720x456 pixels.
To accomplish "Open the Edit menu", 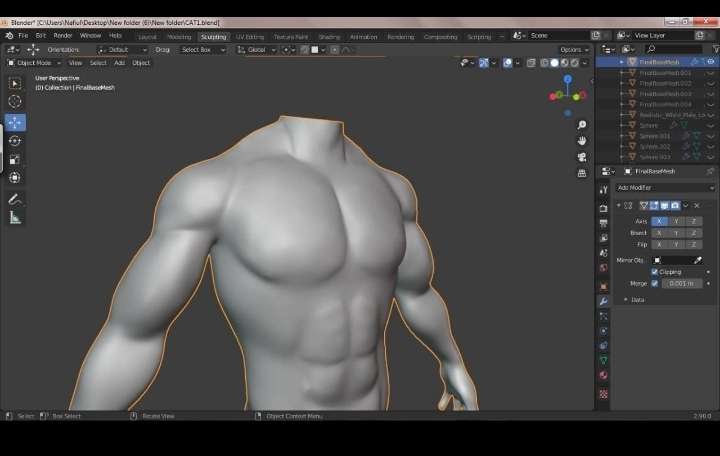I will pos(41,36).
